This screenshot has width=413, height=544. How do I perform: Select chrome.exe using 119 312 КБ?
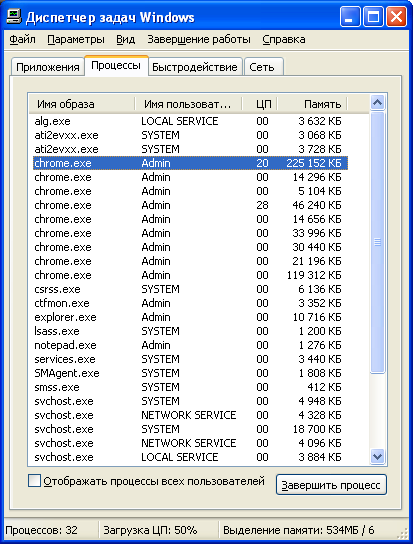click(190, 275)
